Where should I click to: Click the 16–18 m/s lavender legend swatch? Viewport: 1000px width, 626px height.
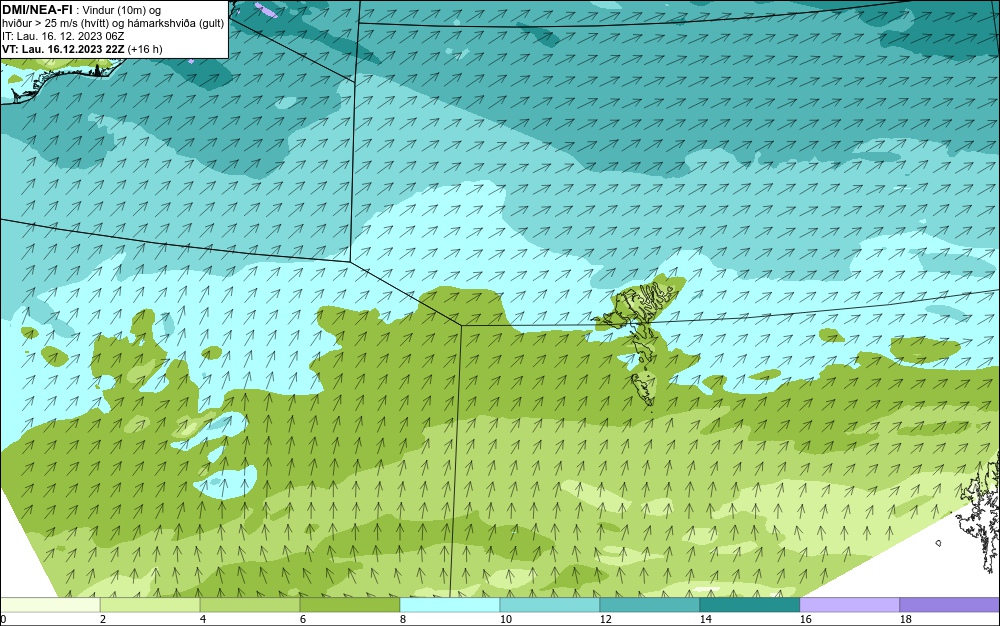pyautogui.click(x=849, y=605)
